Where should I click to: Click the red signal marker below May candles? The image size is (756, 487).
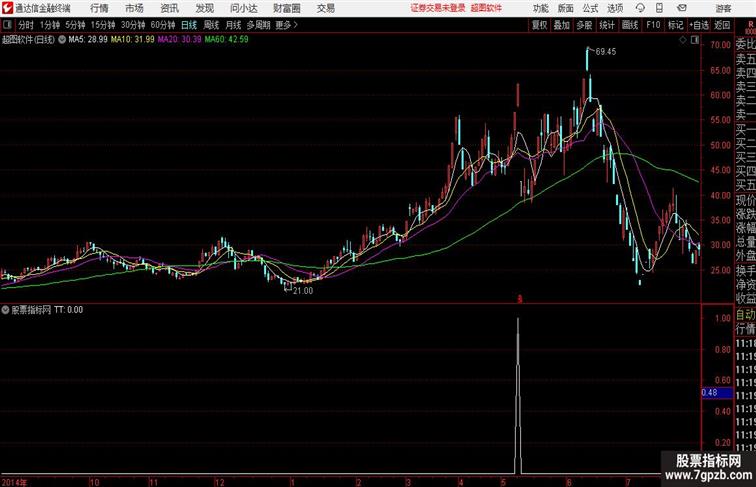click(x=520, y=299)
